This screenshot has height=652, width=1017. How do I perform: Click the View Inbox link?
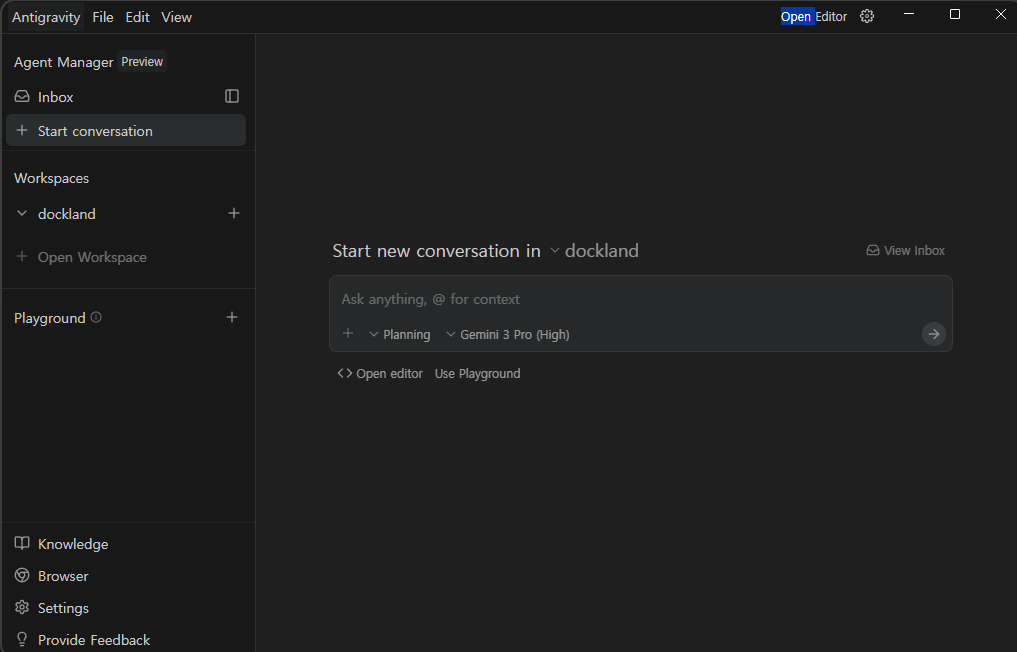(905, 251)
